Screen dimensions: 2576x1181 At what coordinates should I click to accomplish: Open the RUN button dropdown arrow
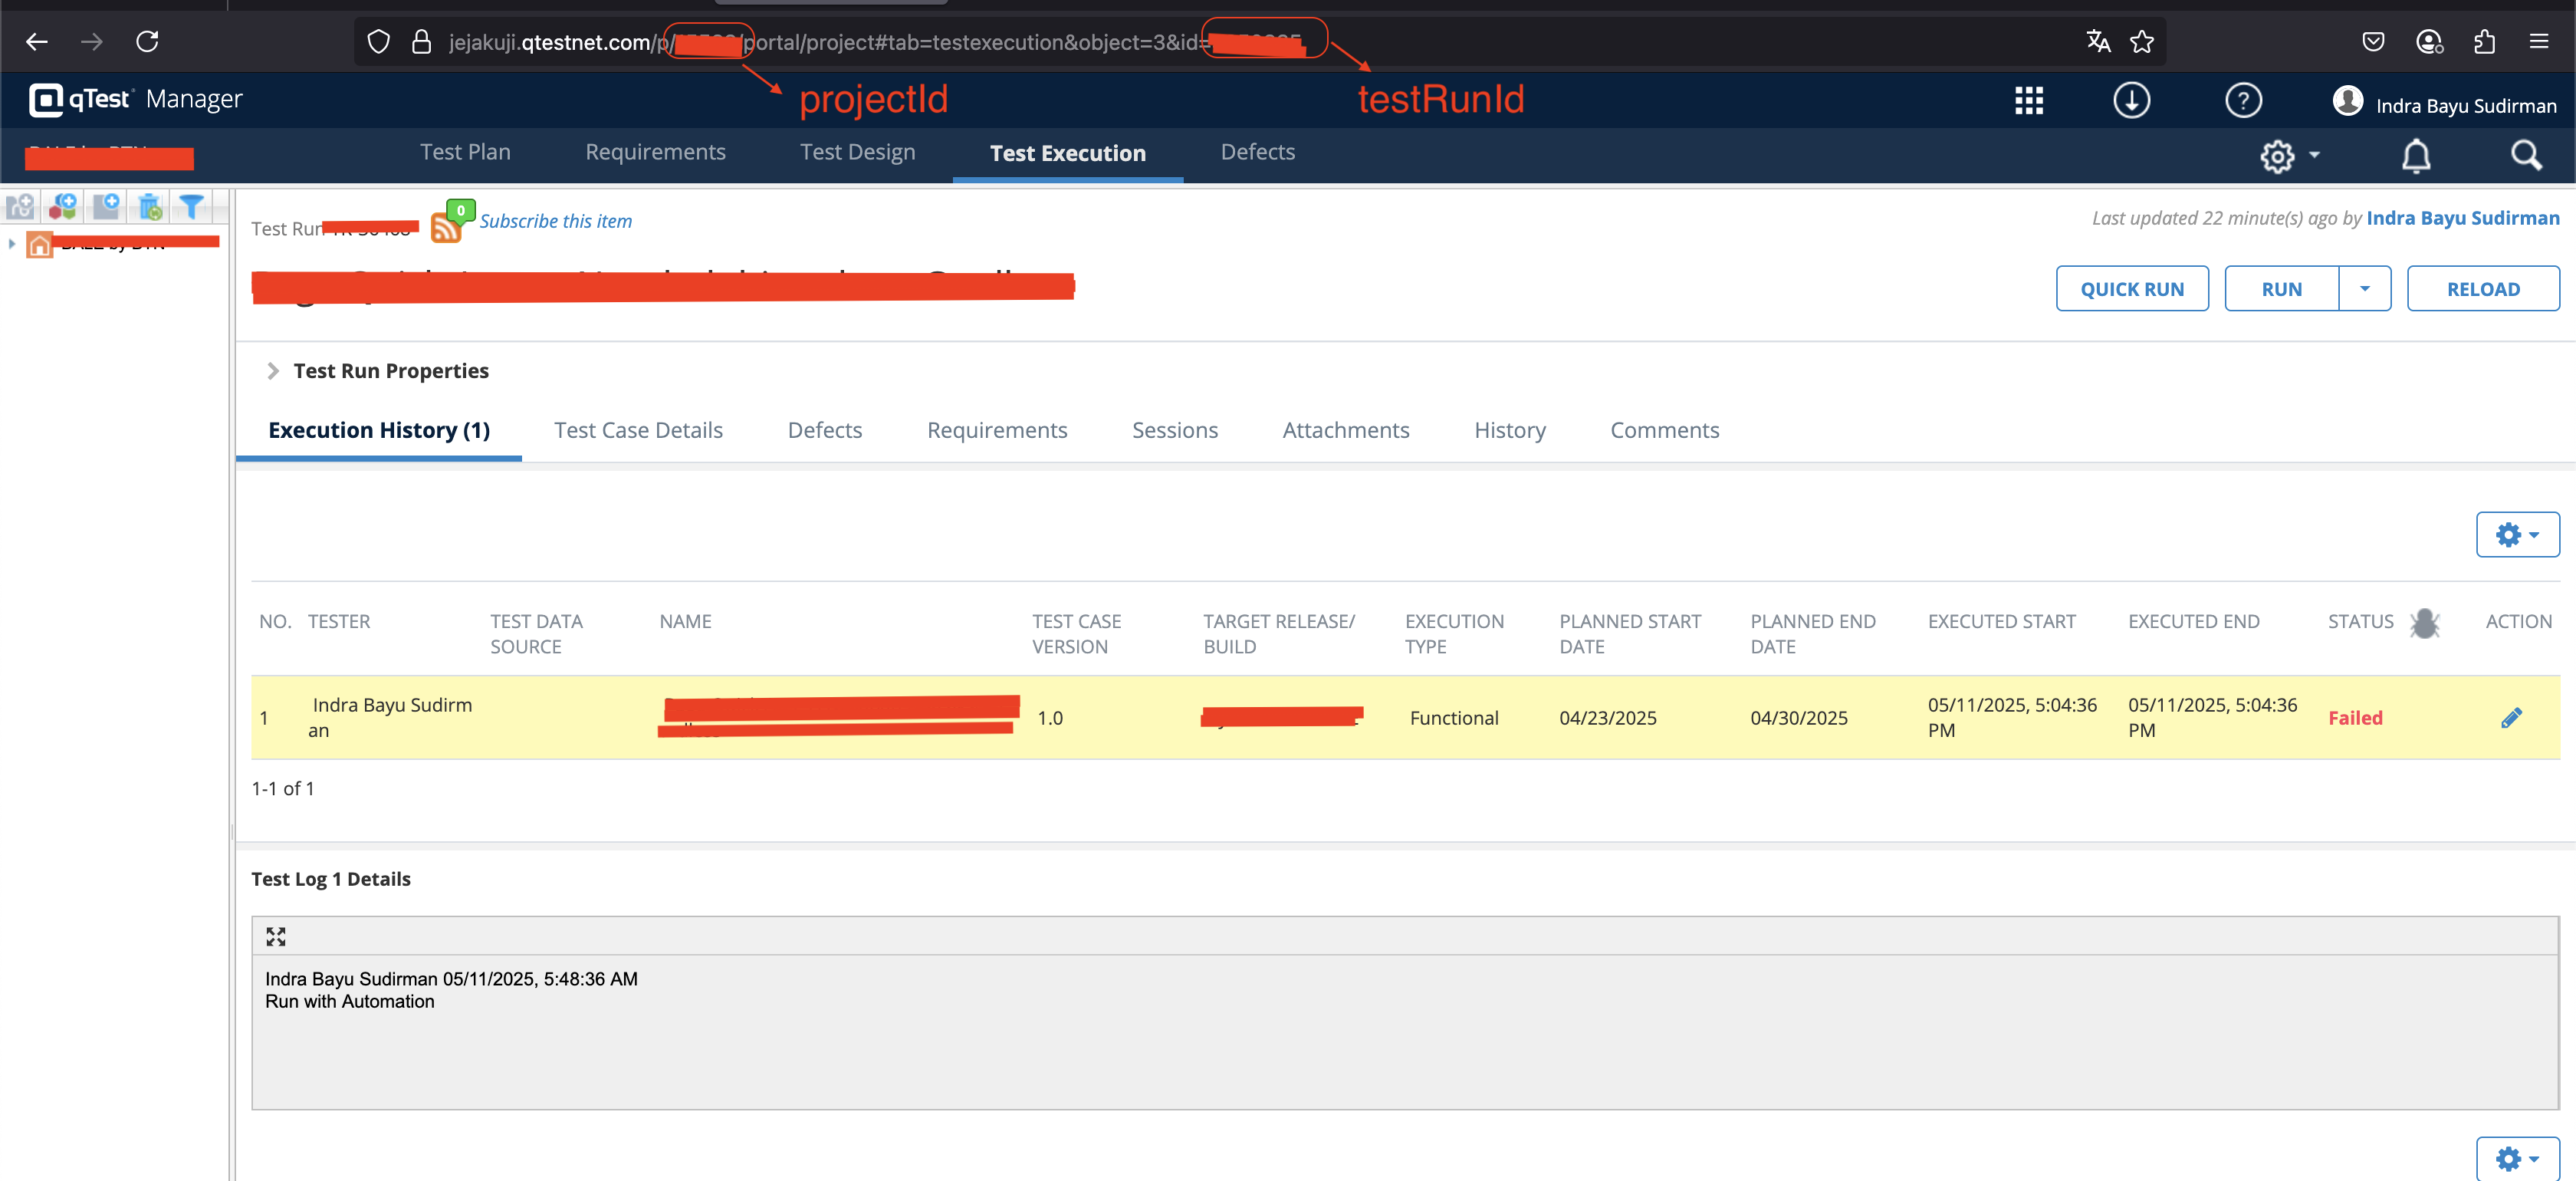point(2365,288)
